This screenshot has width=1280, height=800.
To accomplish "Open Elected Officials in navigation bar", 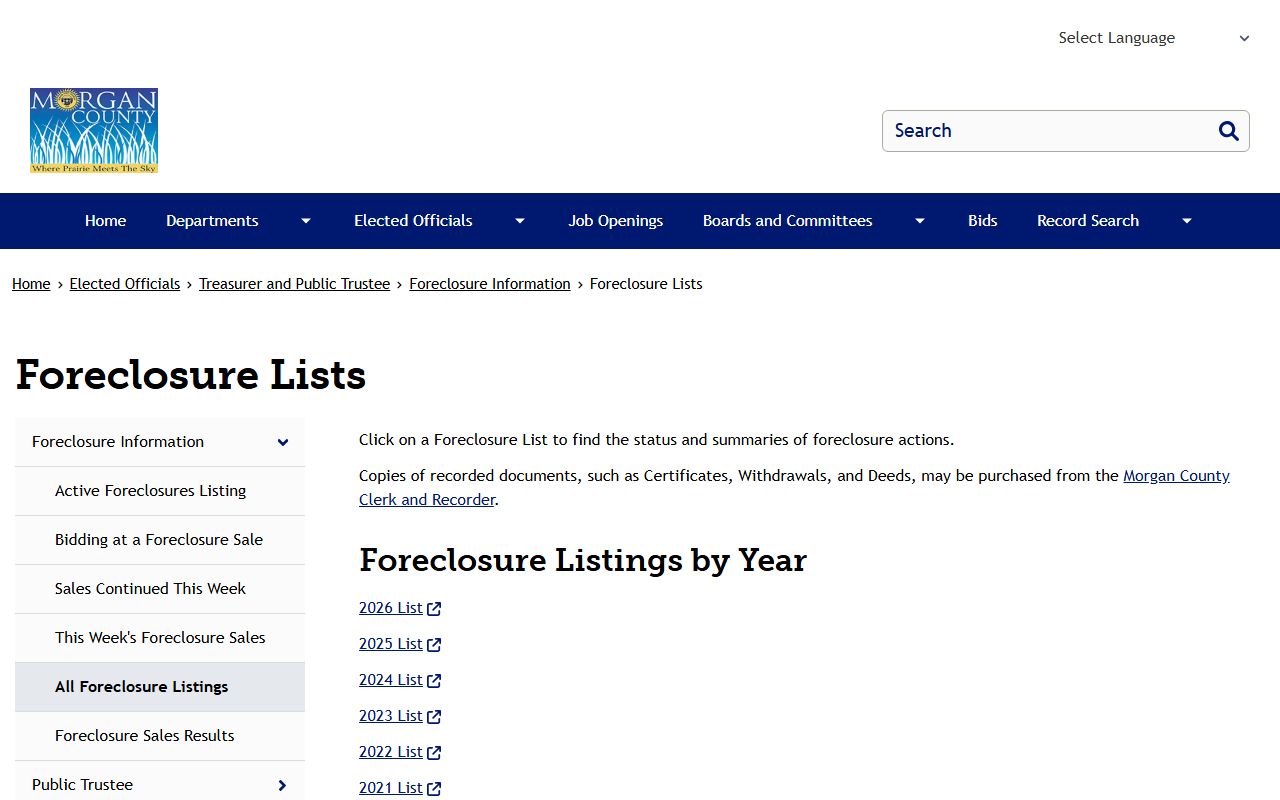I will pos(413,221).
